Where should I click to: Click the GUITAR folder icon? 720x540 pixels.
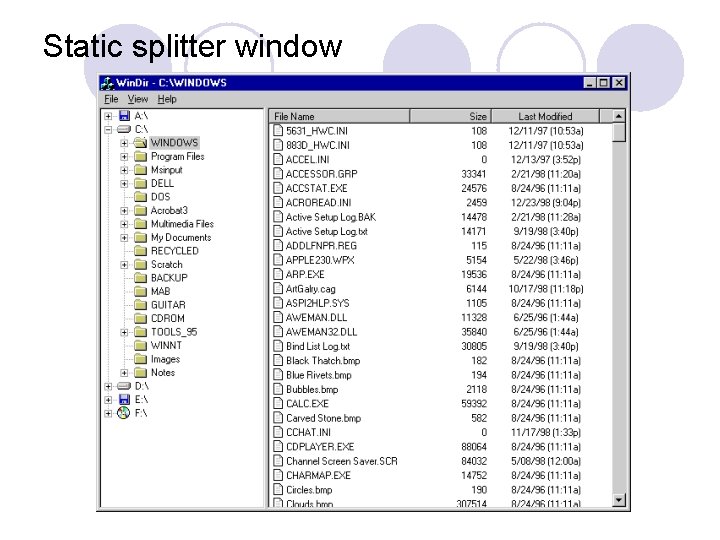pos(140,305)
